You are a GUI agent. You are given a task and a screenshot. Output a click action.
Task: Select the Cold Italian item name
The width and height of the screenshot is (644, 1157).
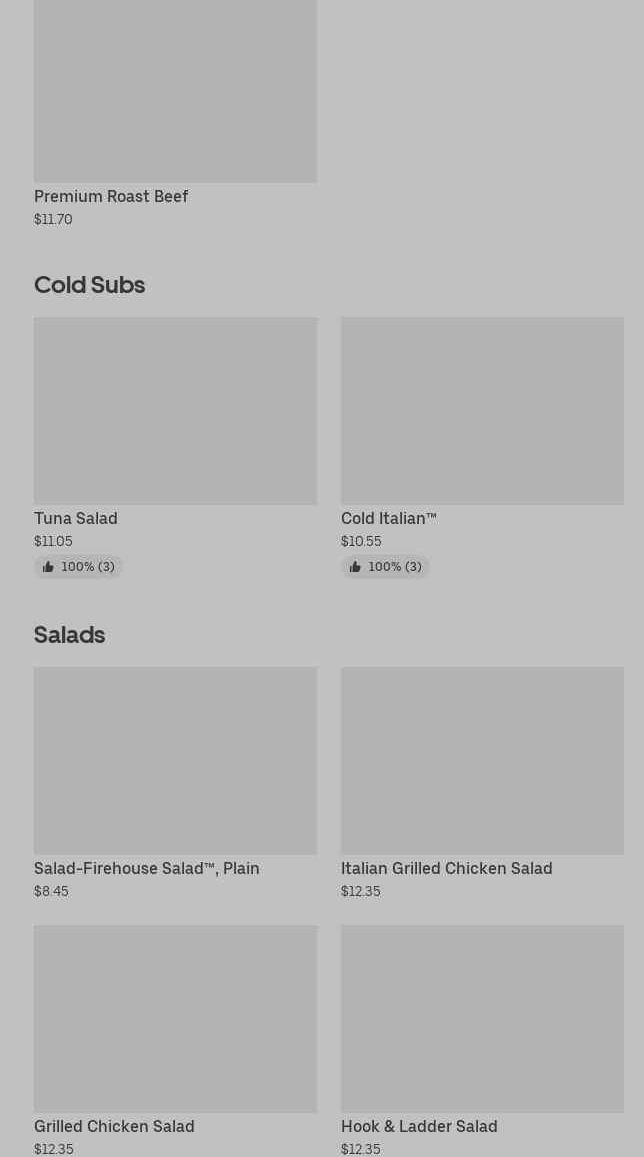(x=389, y=518)
